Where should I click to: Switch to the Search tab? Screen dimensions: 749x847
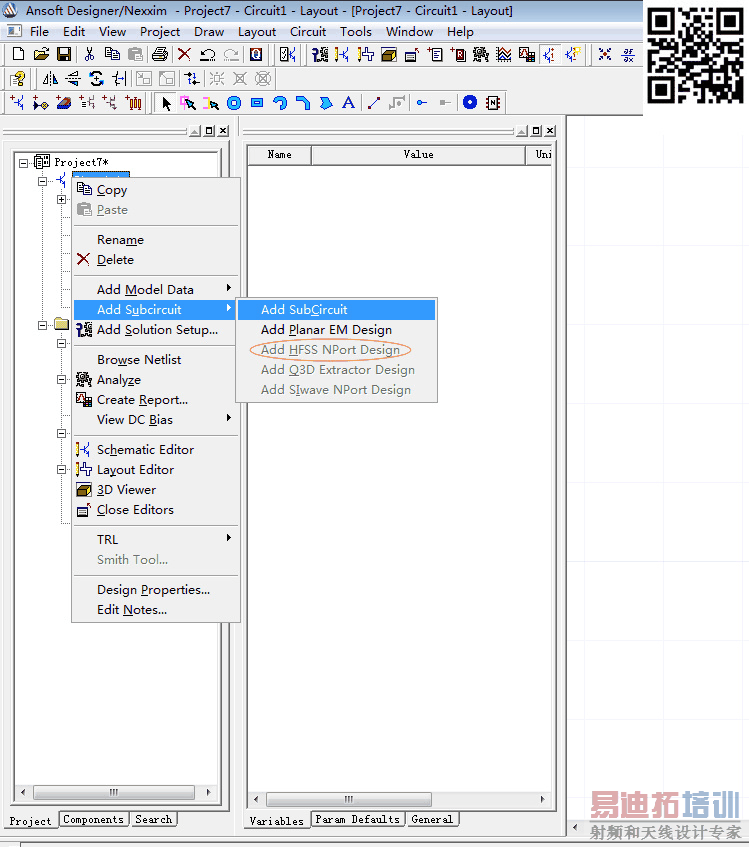pos(153,819)
